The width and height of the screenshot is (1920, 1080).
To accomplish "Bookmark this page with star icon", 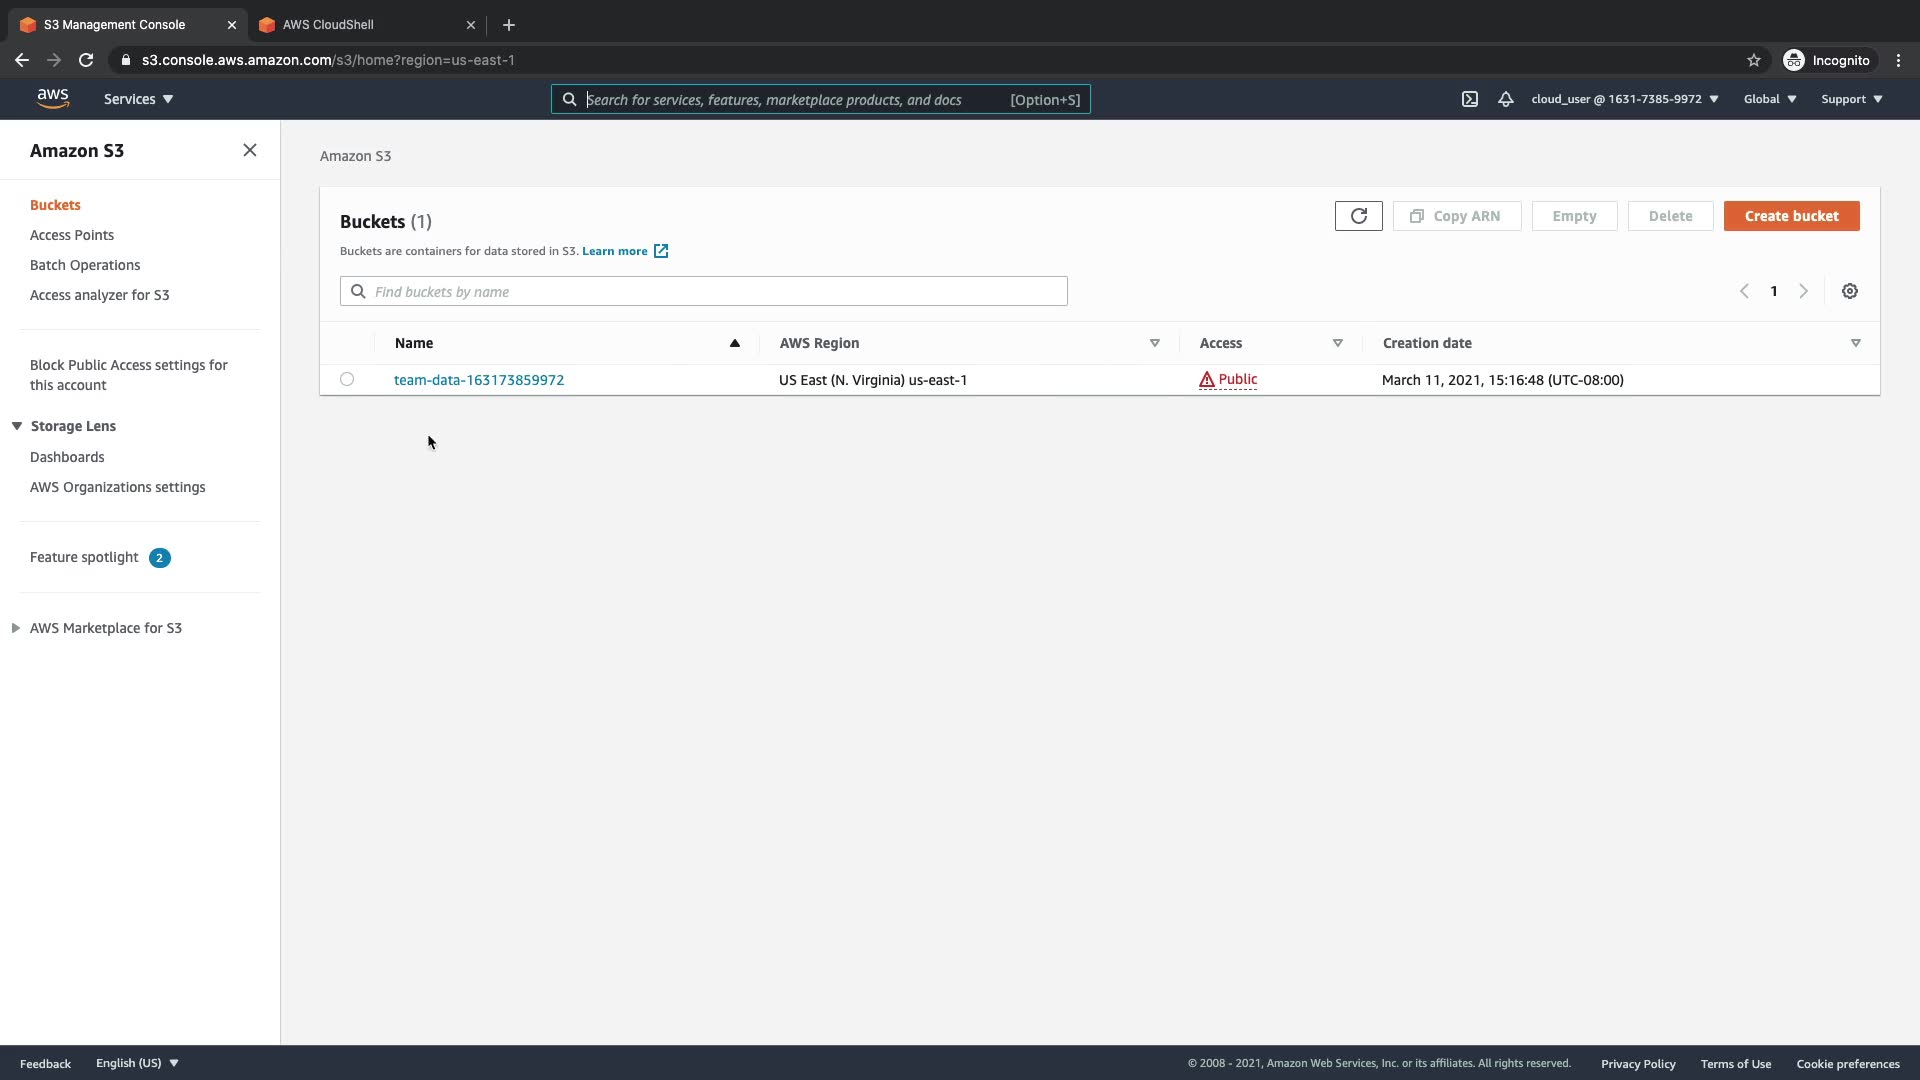I will 1753,60.
